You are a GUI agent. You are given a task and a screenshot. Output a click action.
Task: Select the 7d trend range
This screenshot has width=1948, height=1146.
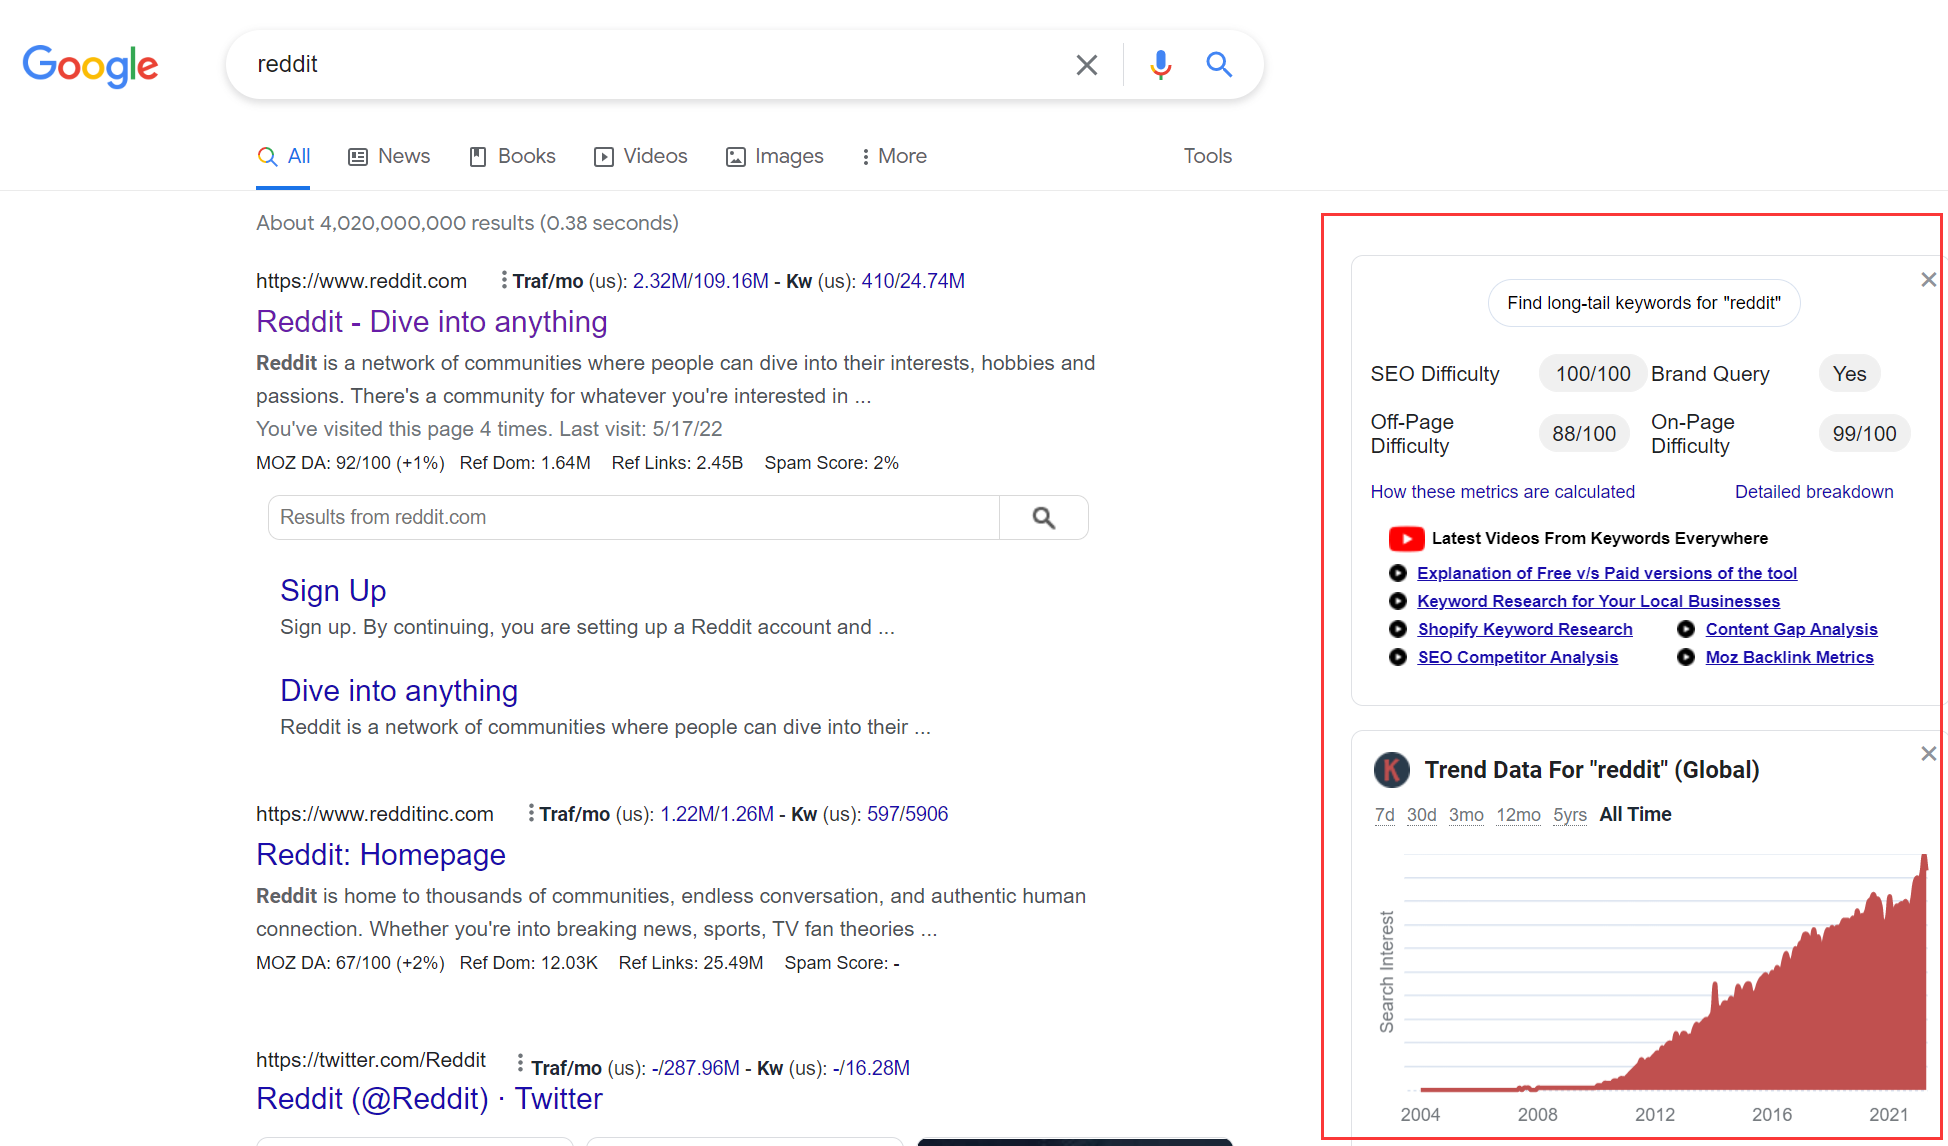pos(1384,815)
